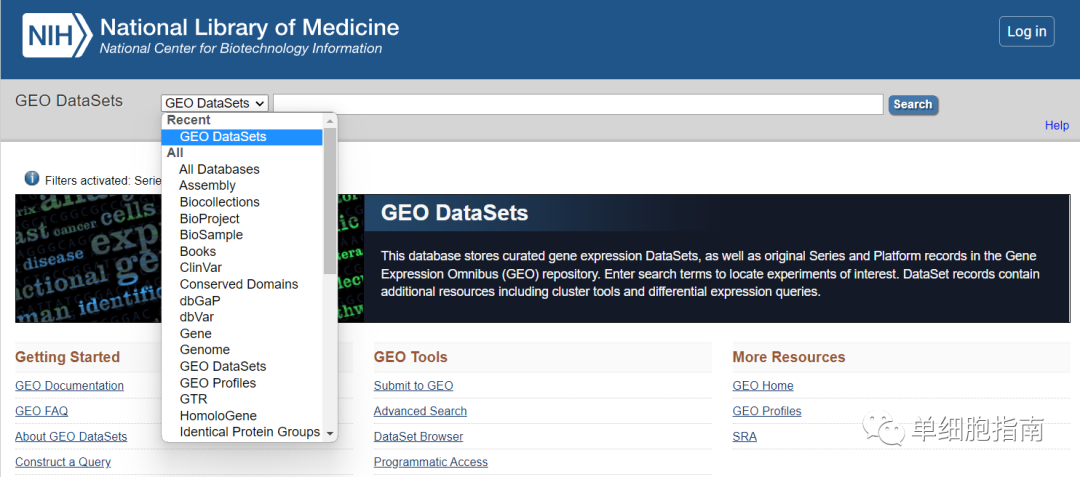Click the dropdown list scroll-down arrow
The height and width of the screenshot is (477, 1080).
click(x=331, y=434)
